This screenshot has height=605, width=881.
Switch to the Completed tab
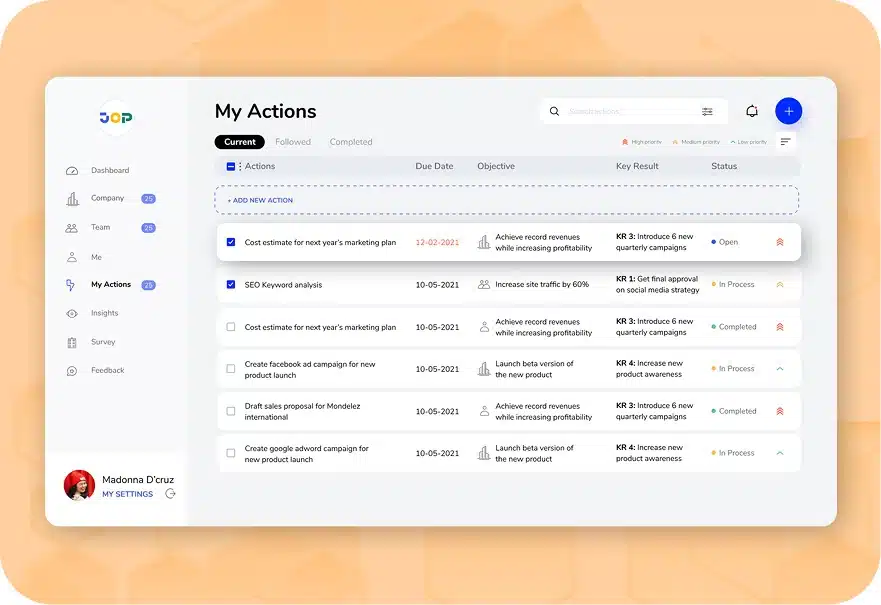pos(351,141)
